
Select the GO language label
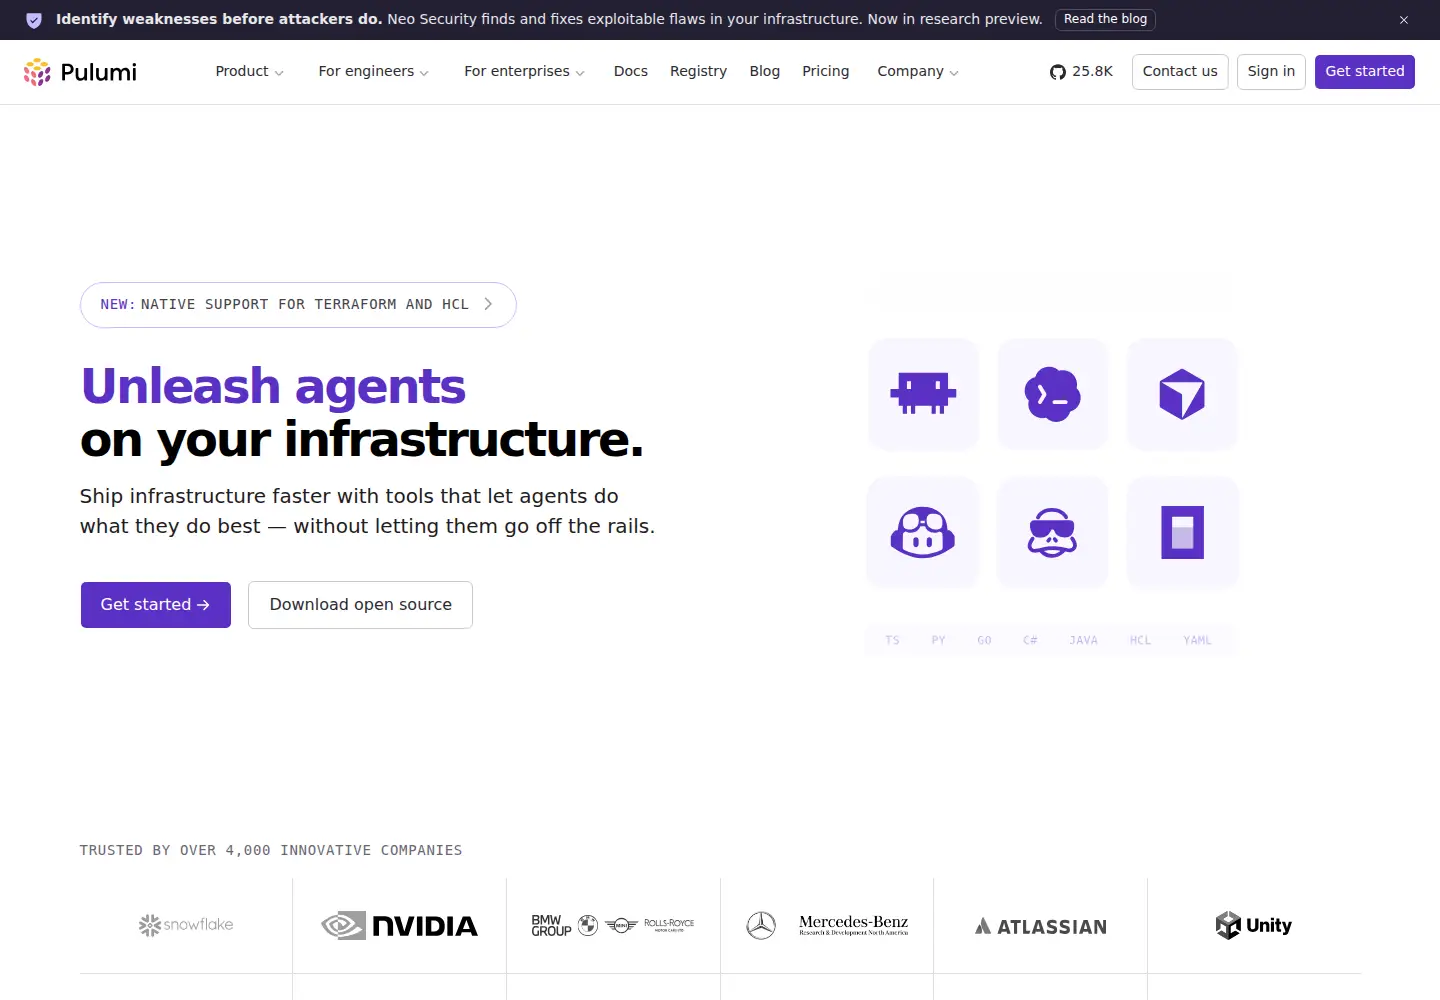[x=984, y=640]
